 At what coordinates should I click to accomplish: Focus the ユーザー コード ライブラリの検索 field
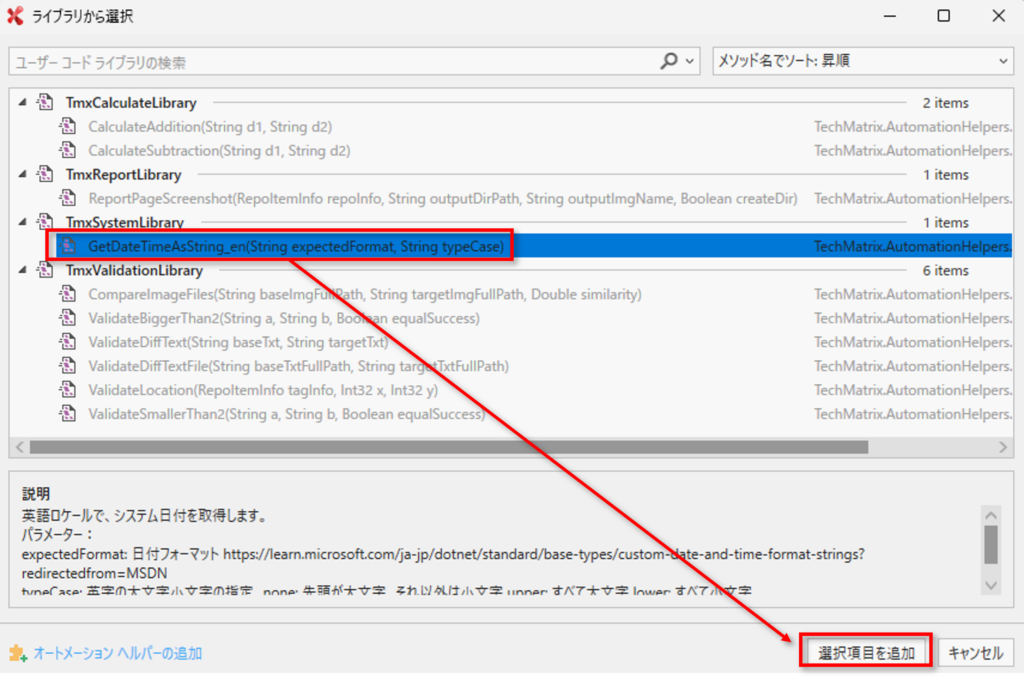point(330,61)
